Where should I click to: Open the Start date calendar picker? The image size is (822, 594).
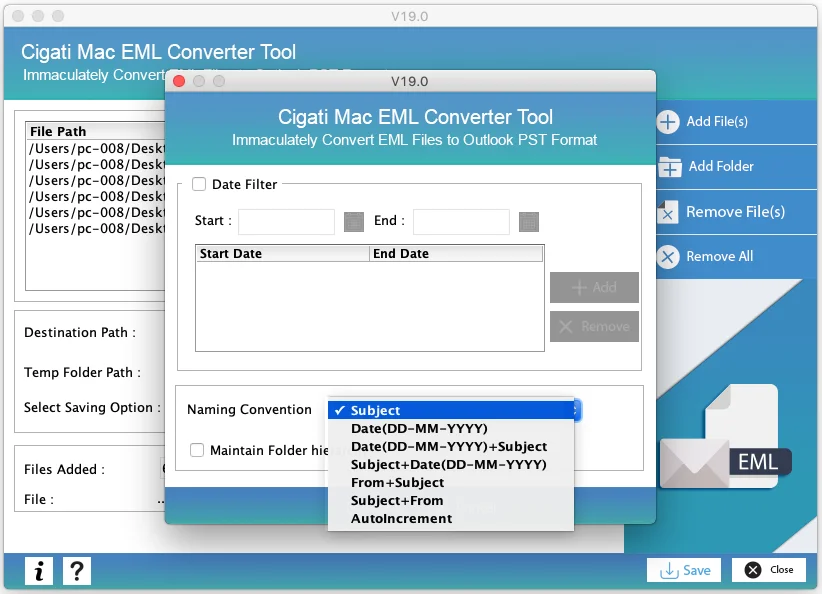354,221
